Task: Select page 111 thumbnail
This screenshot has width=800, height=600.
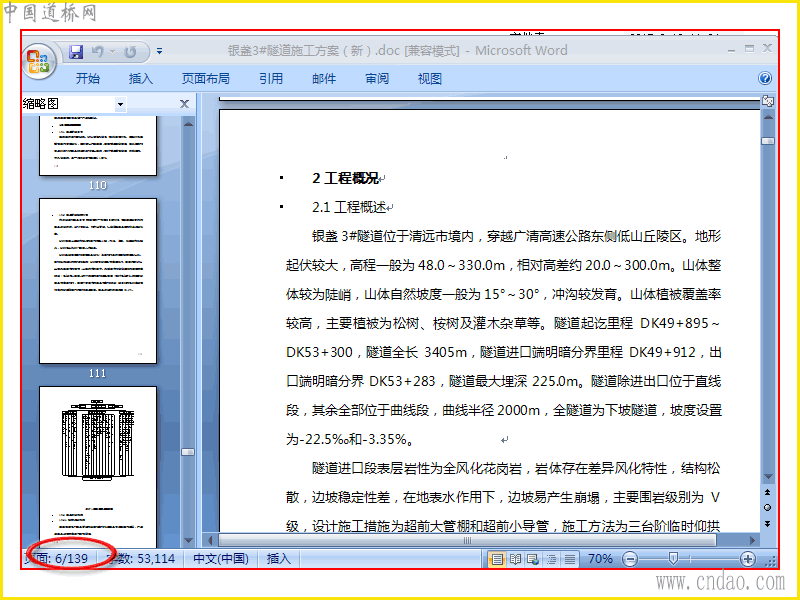Action: click(x=98, y=281)
